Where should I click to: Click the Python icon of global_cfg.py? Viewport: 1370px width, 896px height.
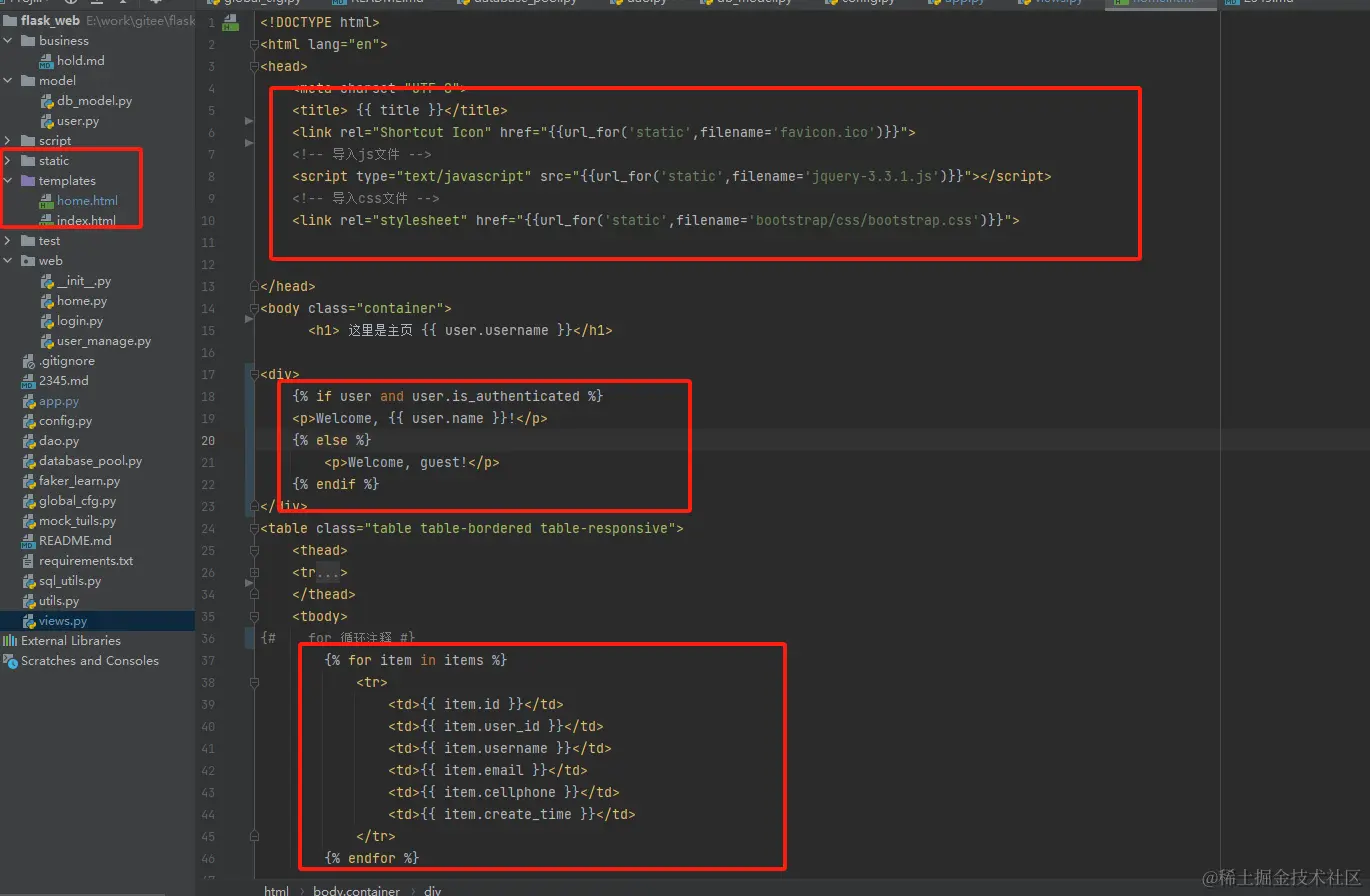28,501
